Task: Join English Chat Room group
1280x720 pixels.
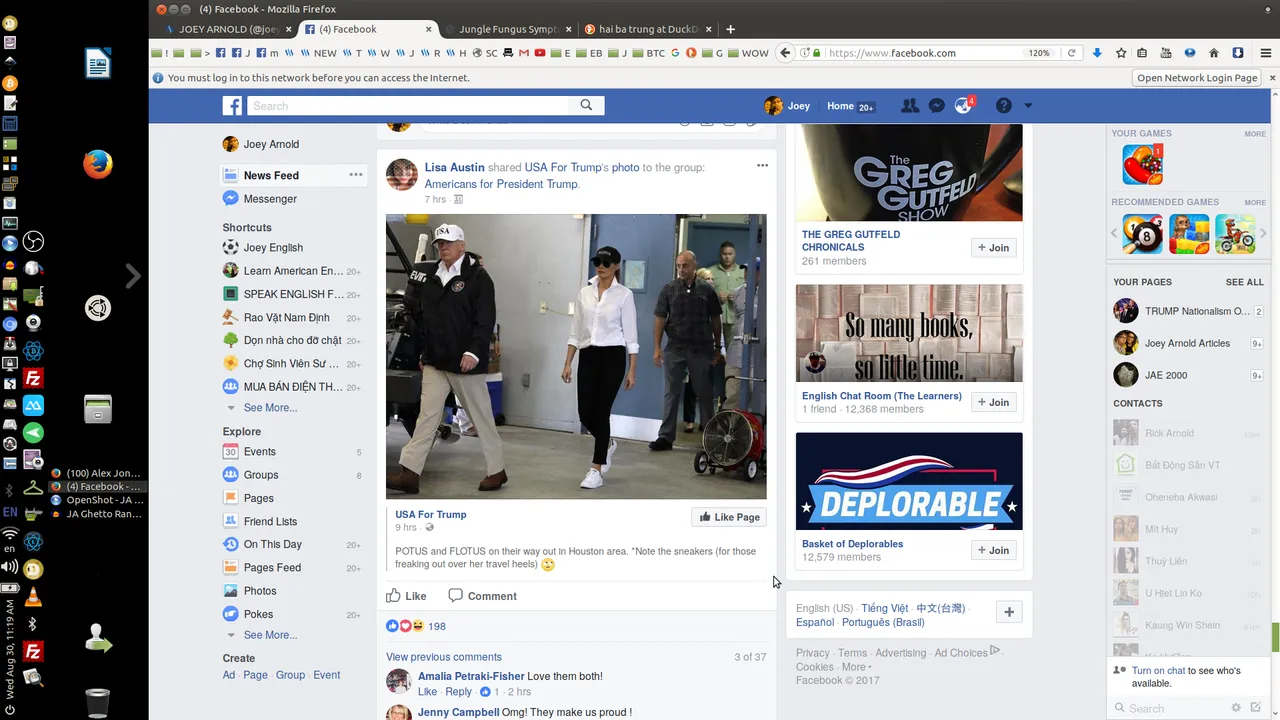Action: (993, 402)
